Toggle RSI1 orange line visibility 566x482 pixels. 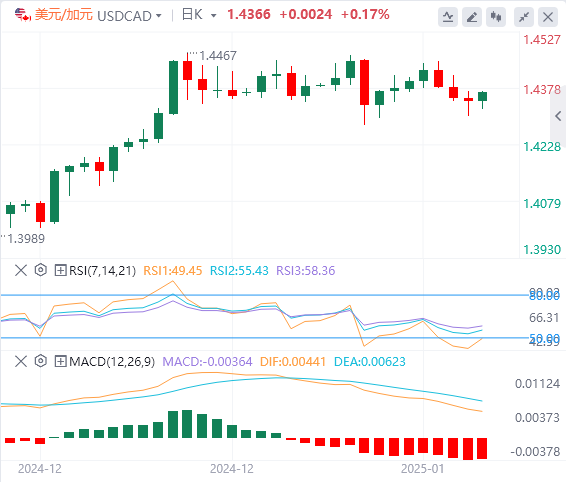pos(173,270)
